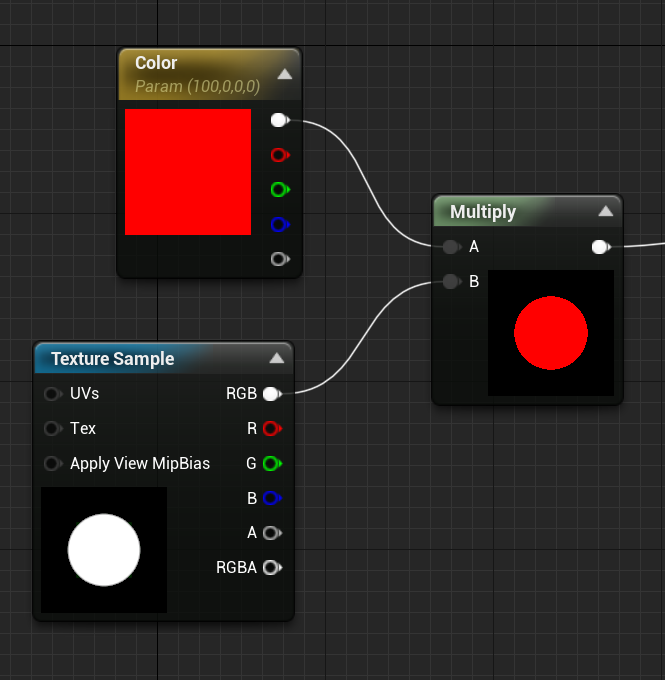Screen dimensions: 665x680
Task: Click the Color node red output pin
Action: [280, 155]
